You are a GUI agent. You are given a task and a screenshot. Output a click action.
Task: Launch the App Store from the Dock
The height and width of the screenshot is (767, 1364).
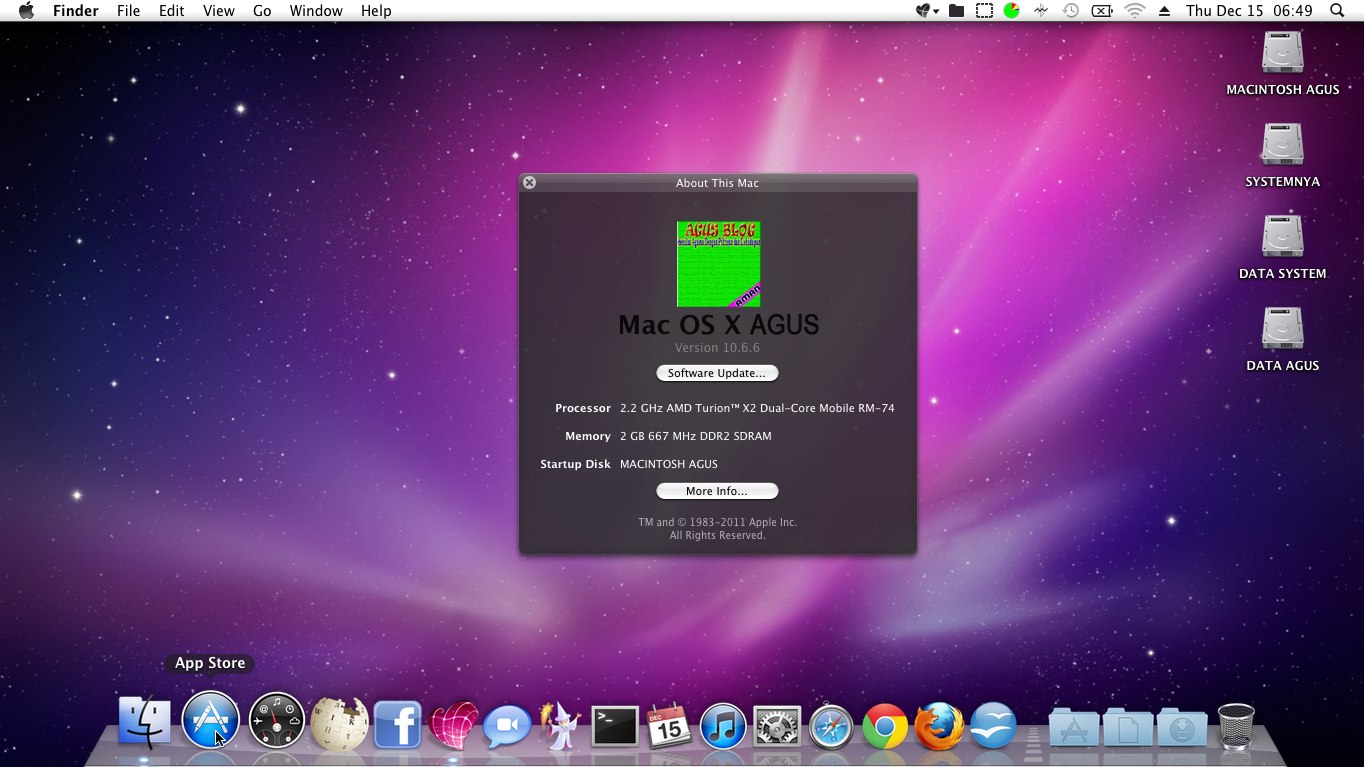pos(210,720)
